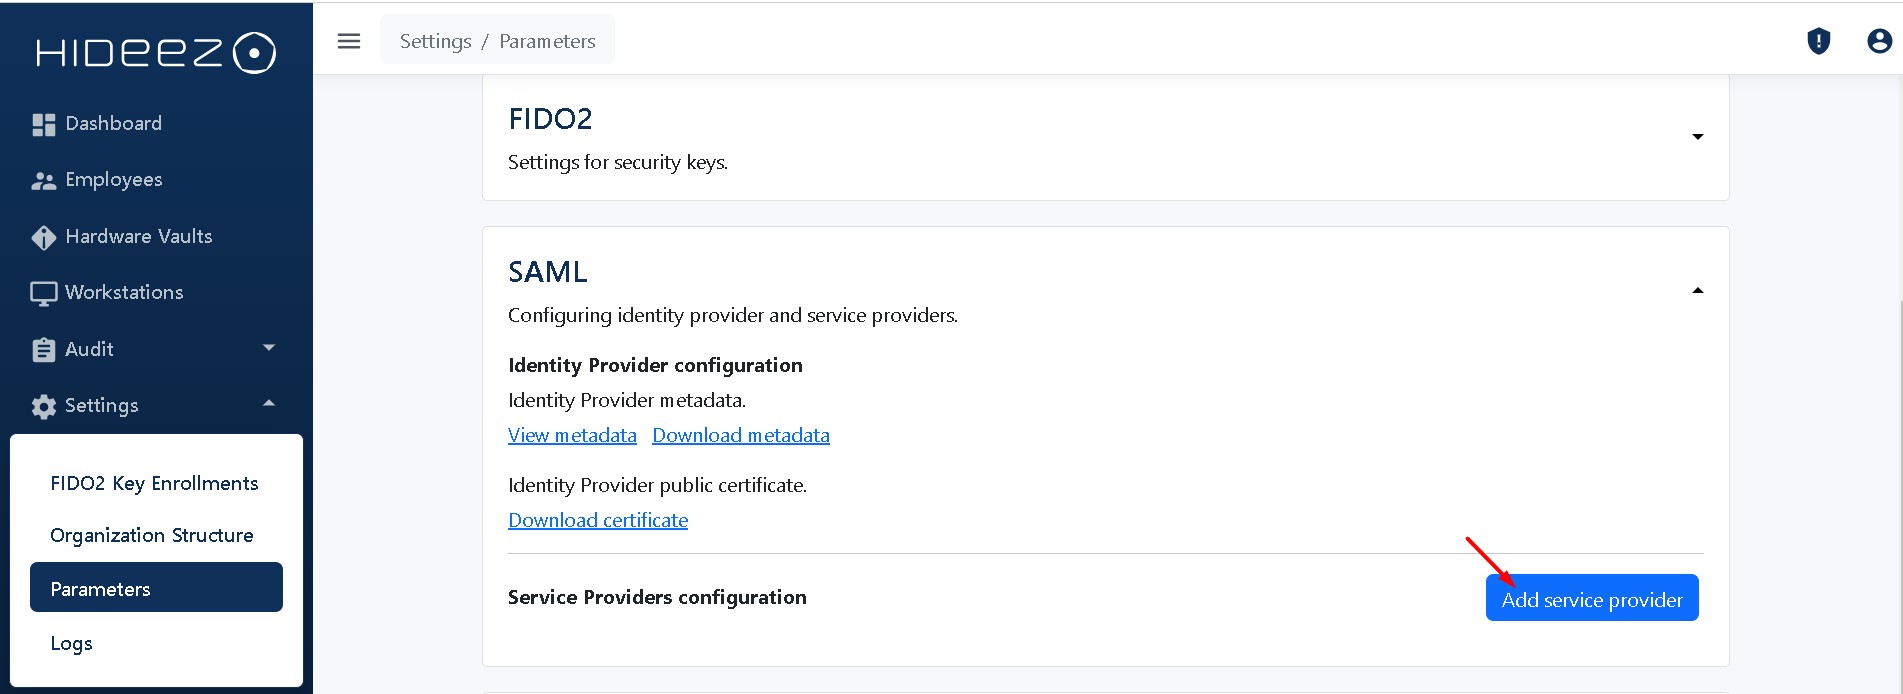
Task: Click the Employees people icon
Action: click(44, 181)
